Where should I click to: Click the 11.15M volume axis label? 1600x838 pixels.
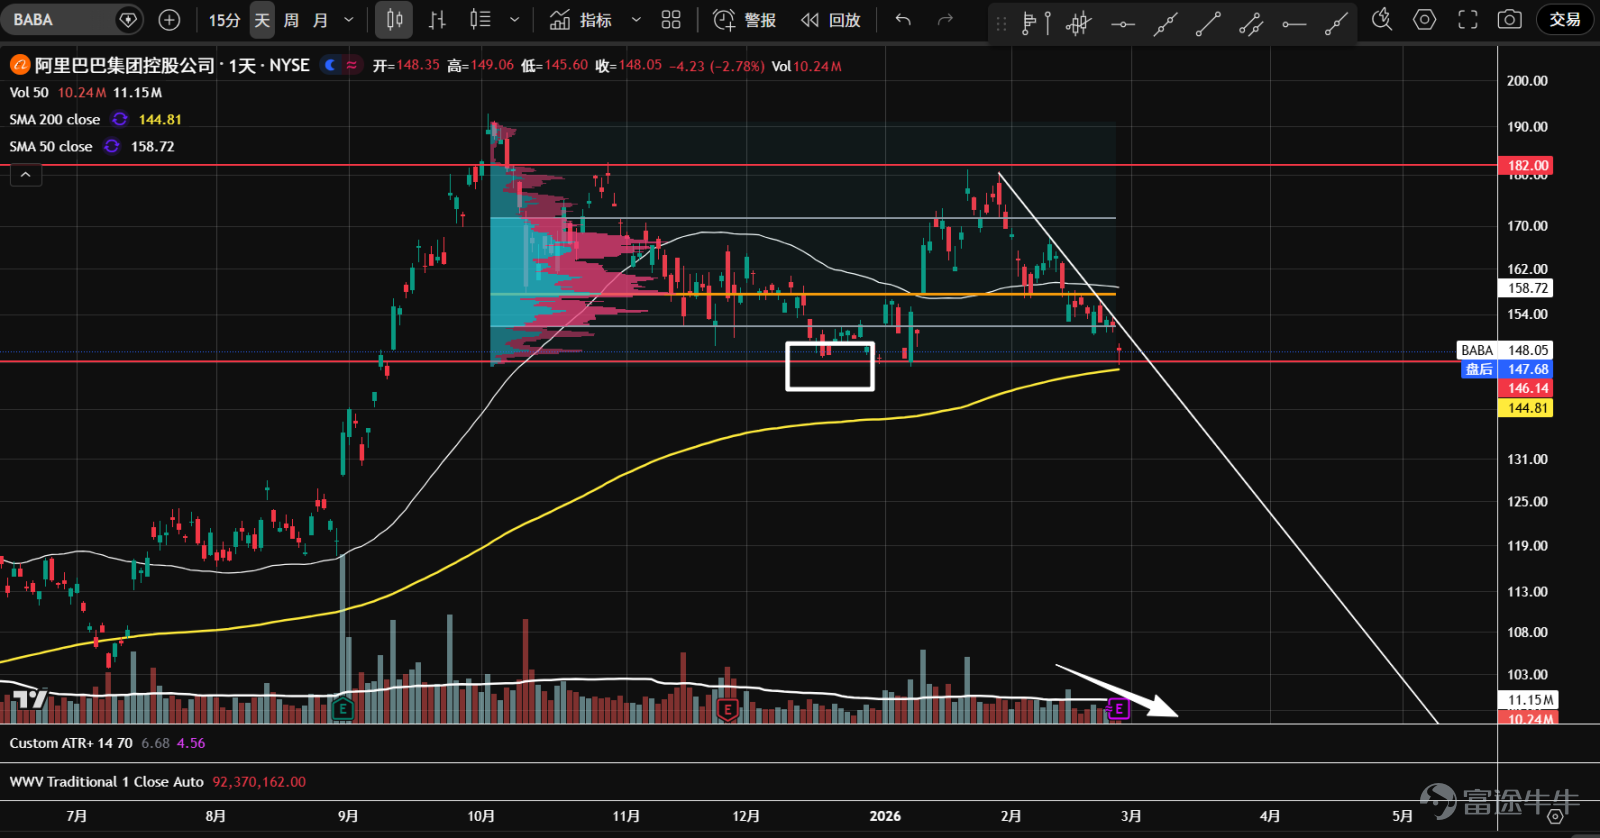click(x=1530, y=700)
